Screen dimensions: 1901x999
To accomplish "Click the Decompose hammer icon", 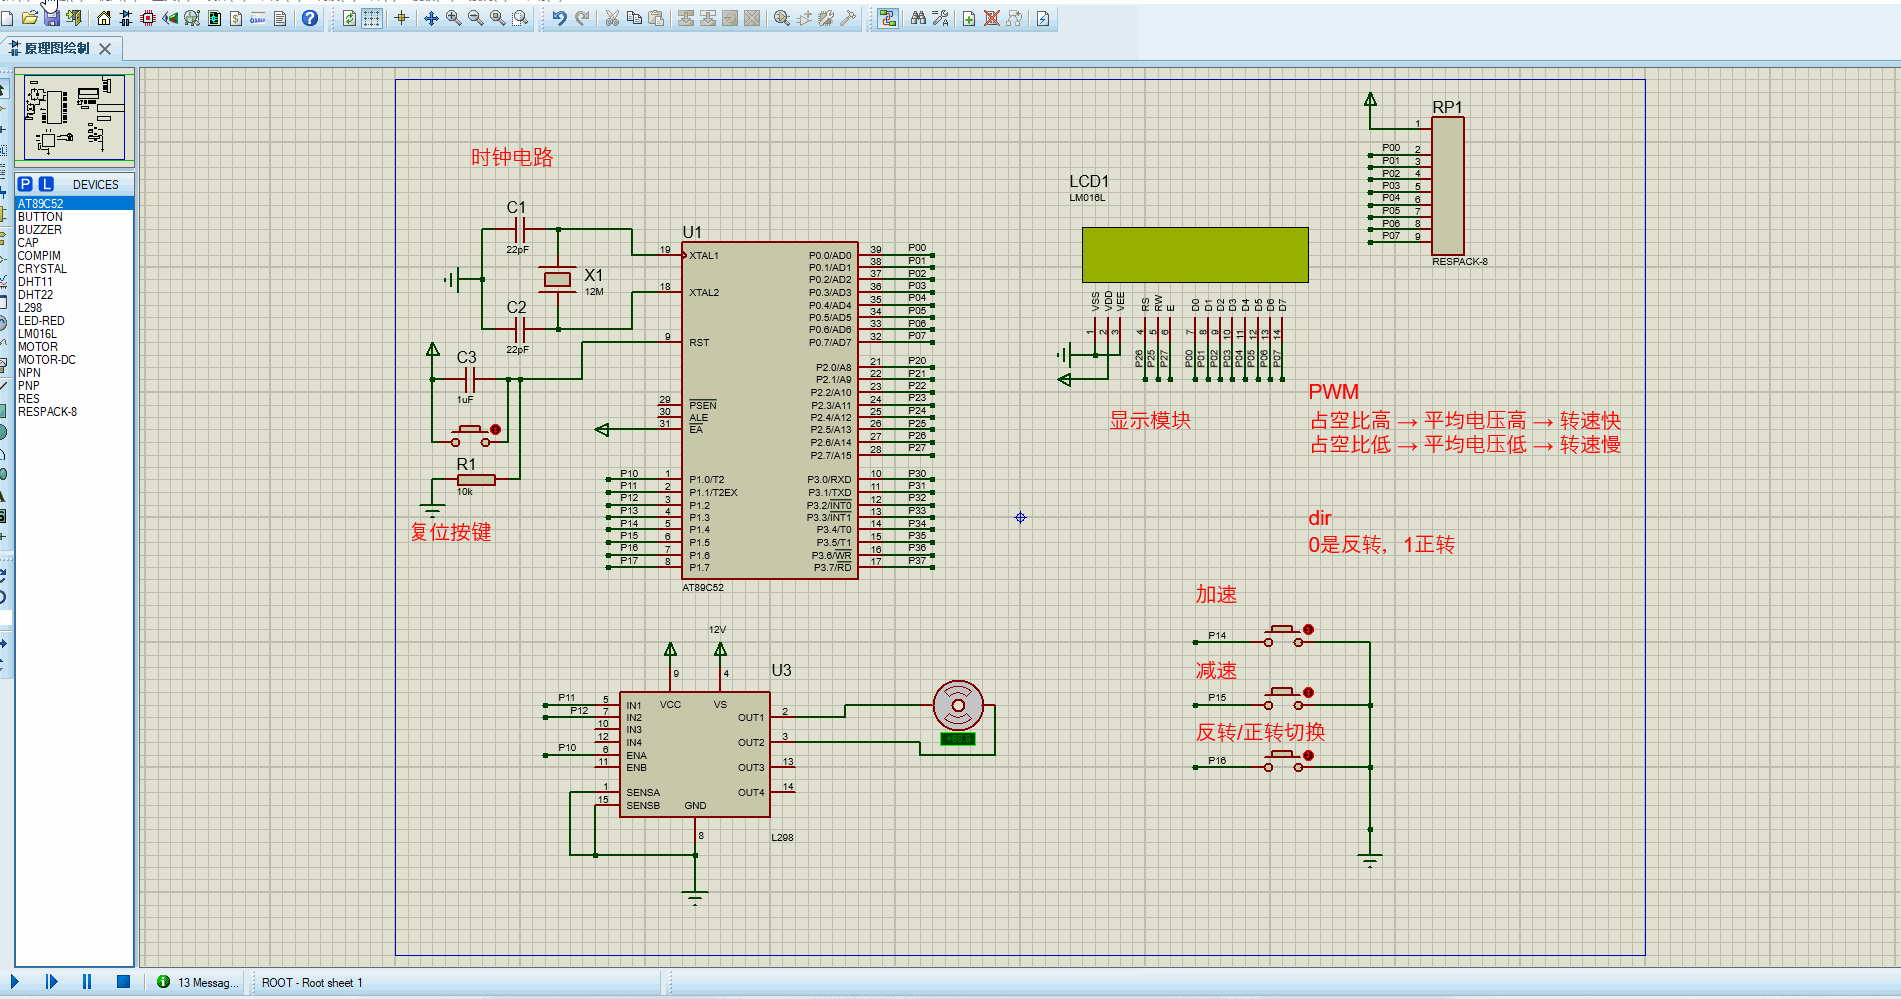I will point(848,18).
